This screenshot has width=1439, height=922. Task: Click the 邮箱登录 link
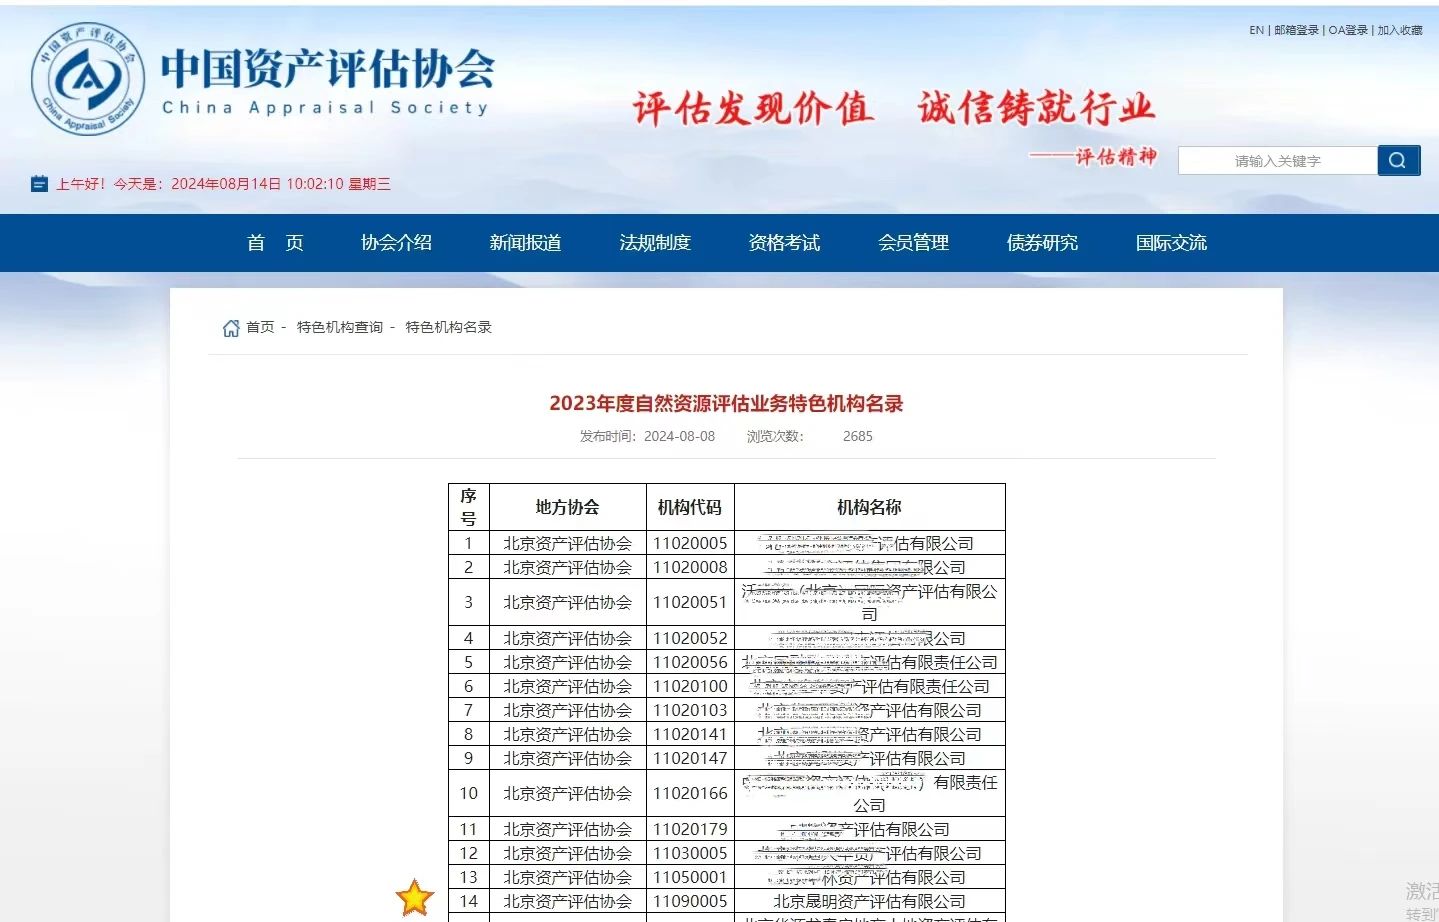pos(1296,30)
